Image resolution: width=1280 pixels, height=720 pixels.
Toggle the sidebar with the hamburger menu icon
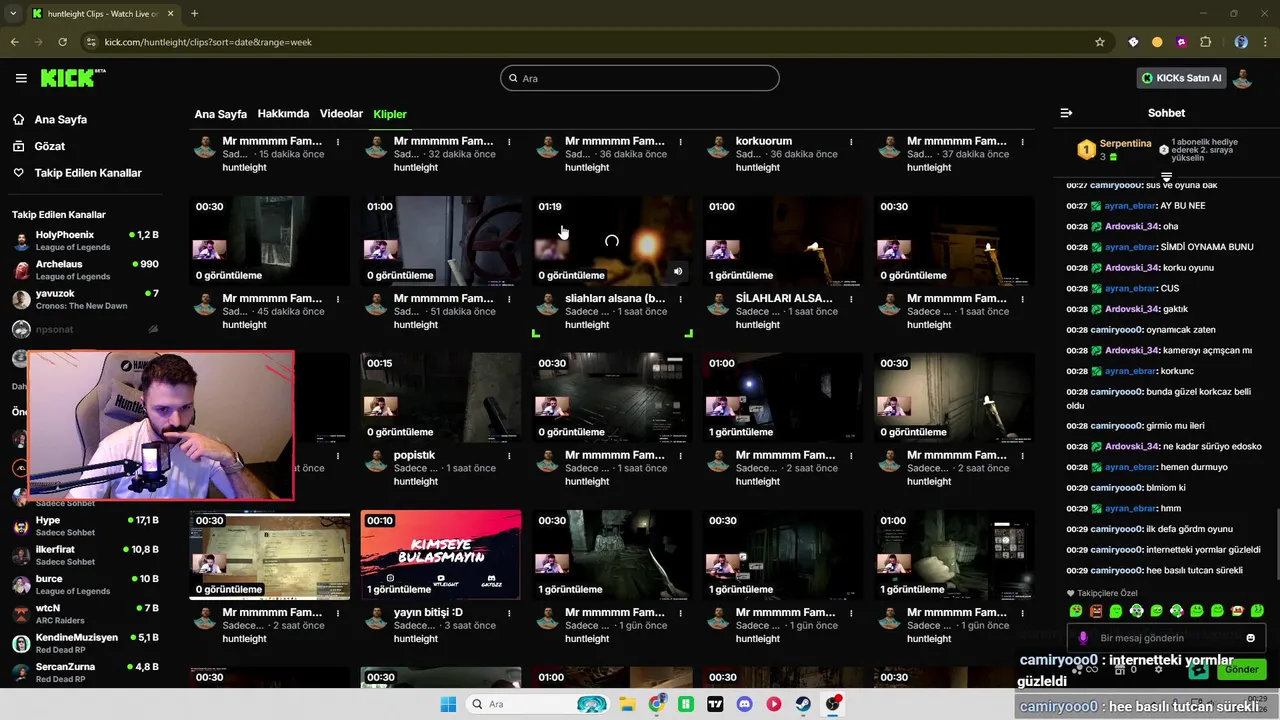click(x=21, y=78)
